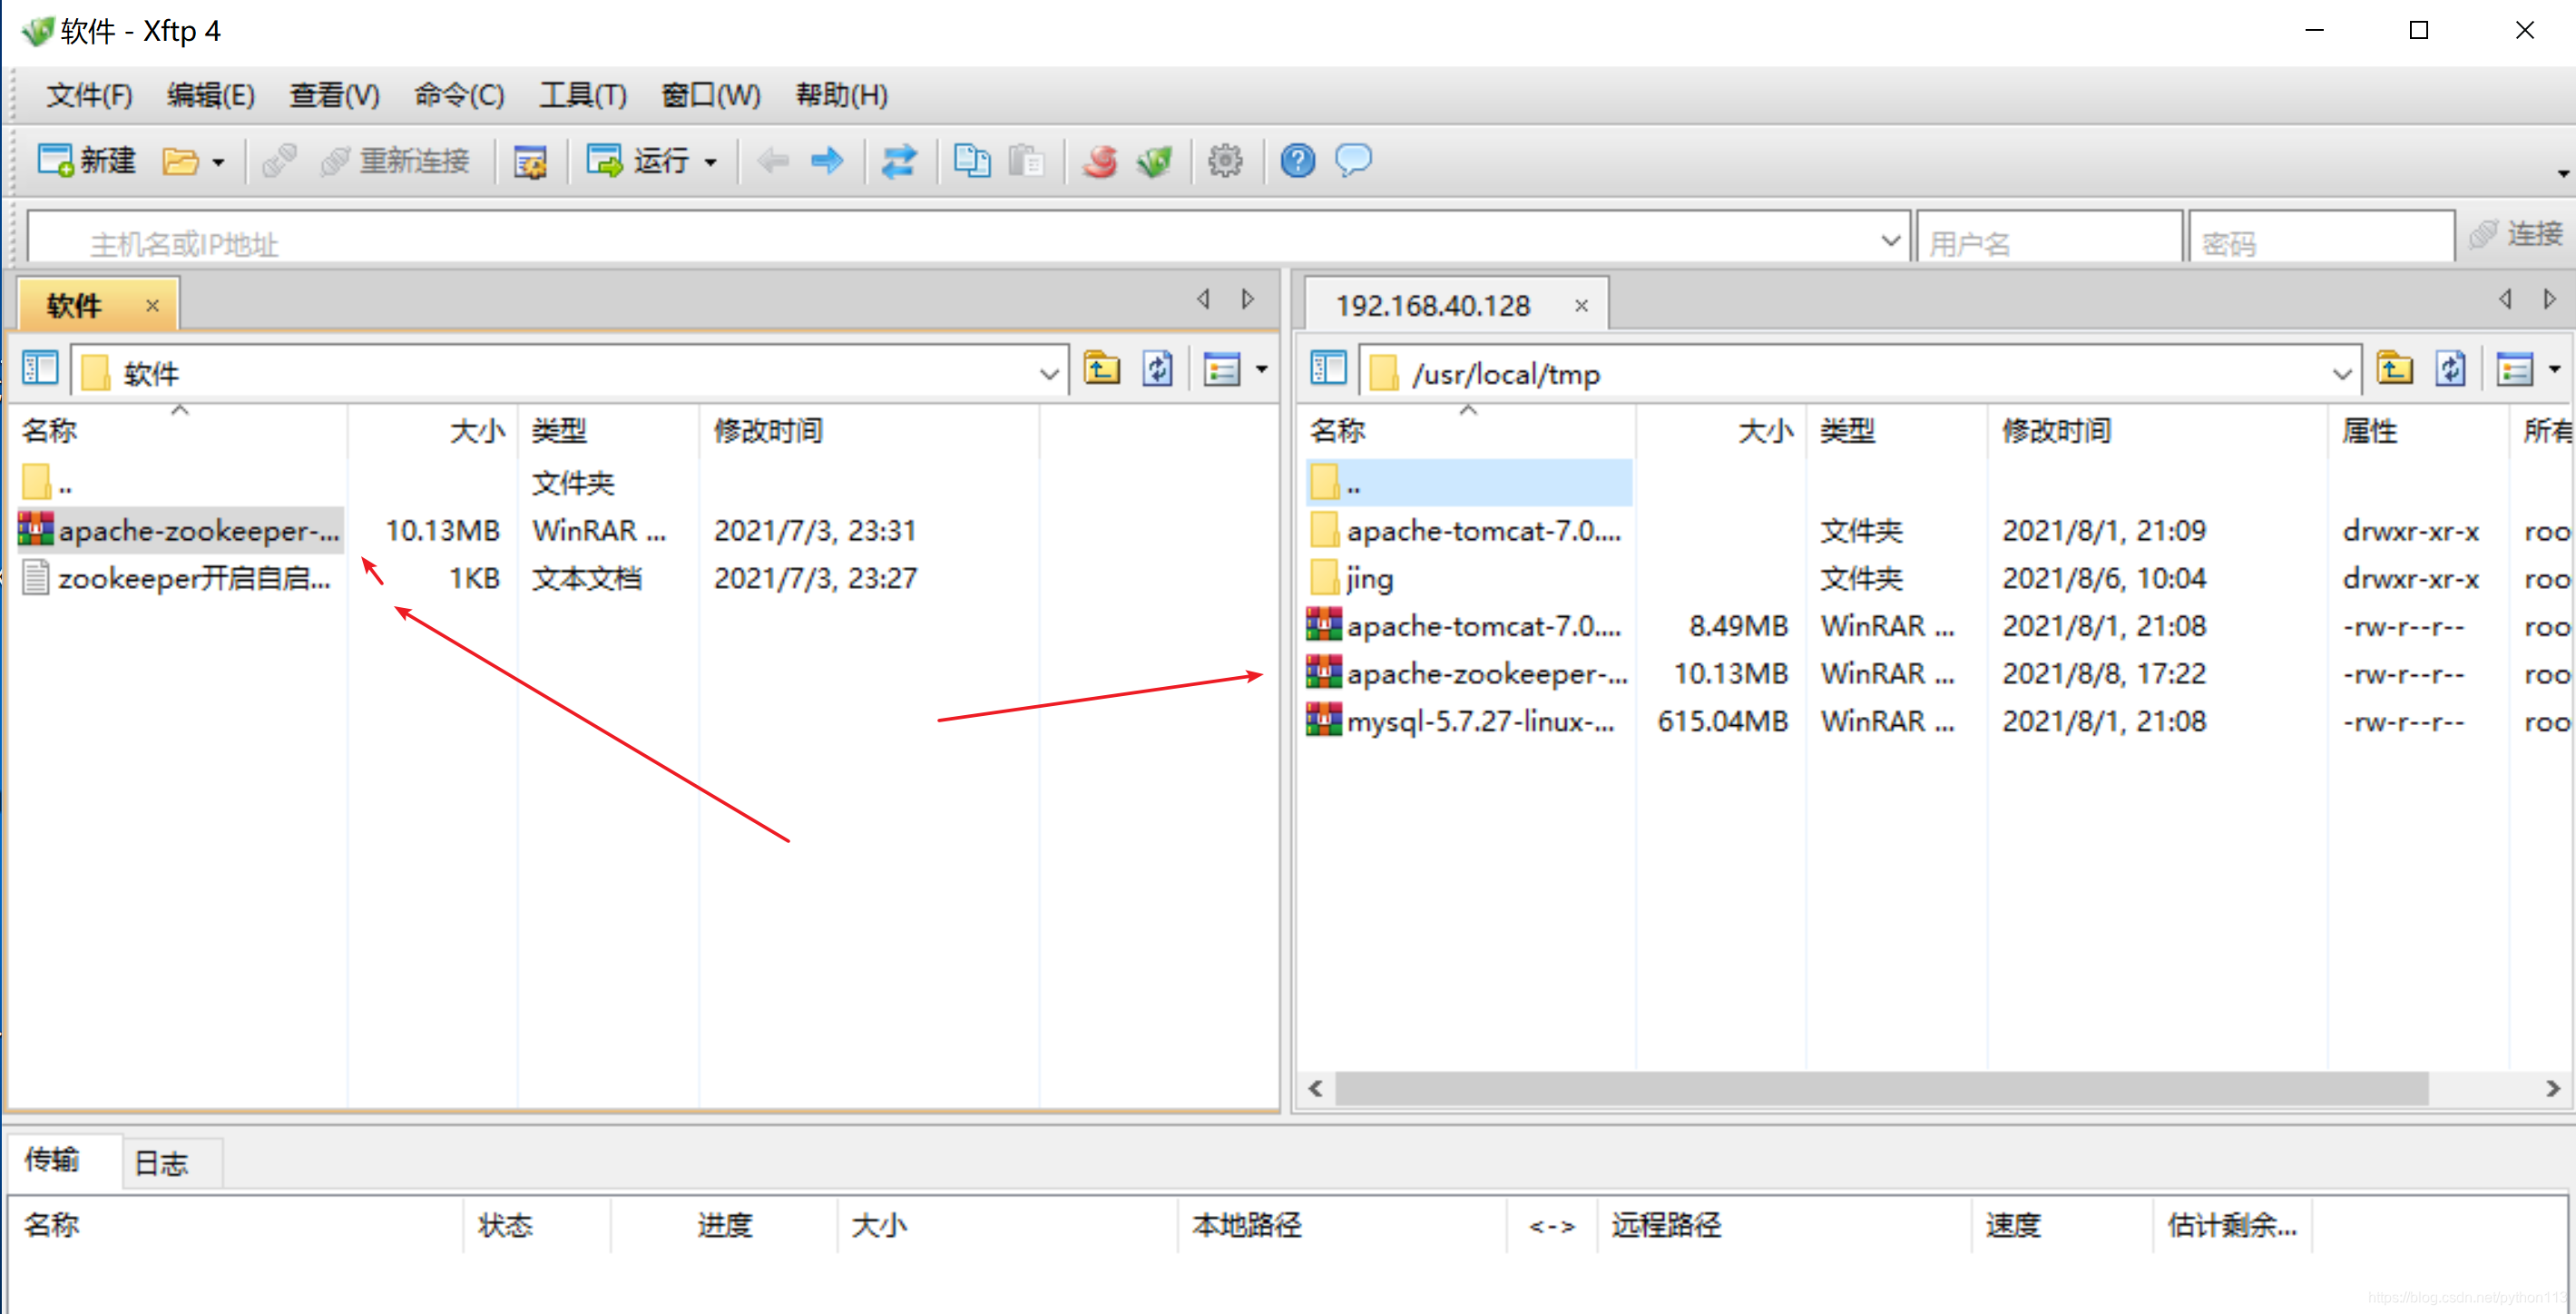Open the host address history dropdown
Screen dimensions: 2576x1314
[1889, 240]
